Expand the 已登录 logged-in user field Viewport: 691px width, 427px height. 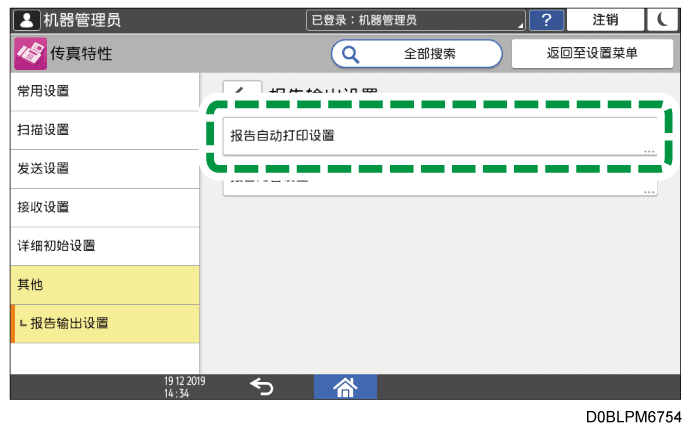416,19
